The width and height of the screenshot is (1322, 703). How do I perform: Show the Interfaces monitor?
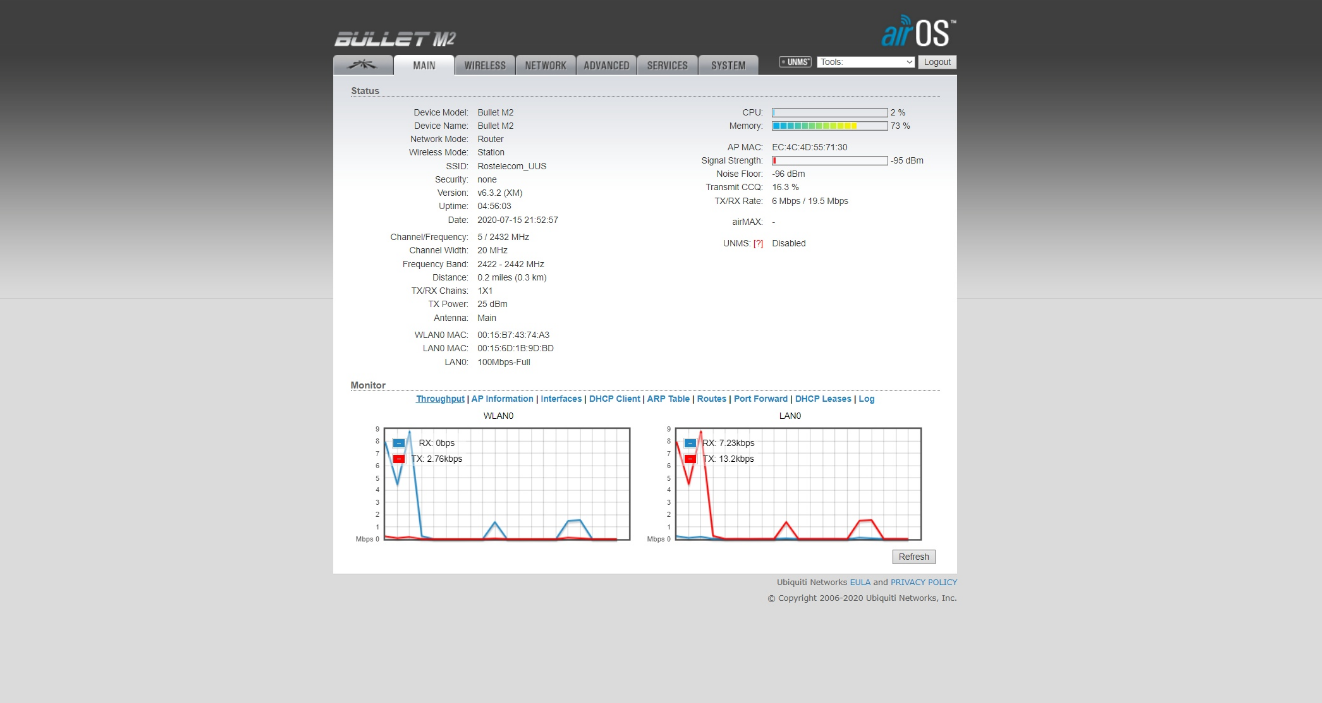[x=561, y=399]
